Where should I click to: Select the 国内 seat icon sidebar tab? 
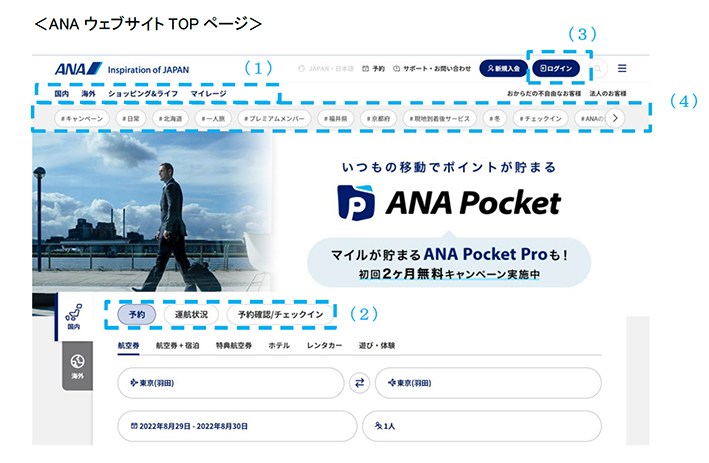[74, 317]
